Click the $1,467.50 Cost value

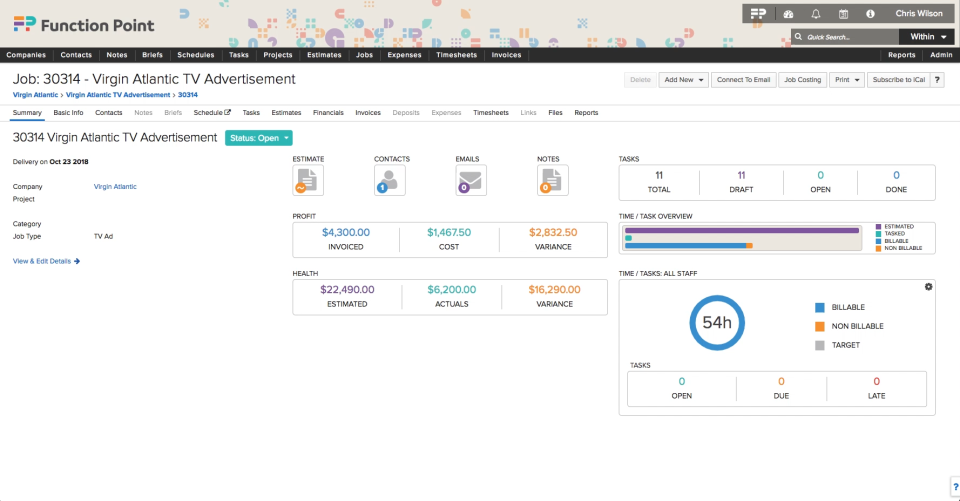point(449,233)
